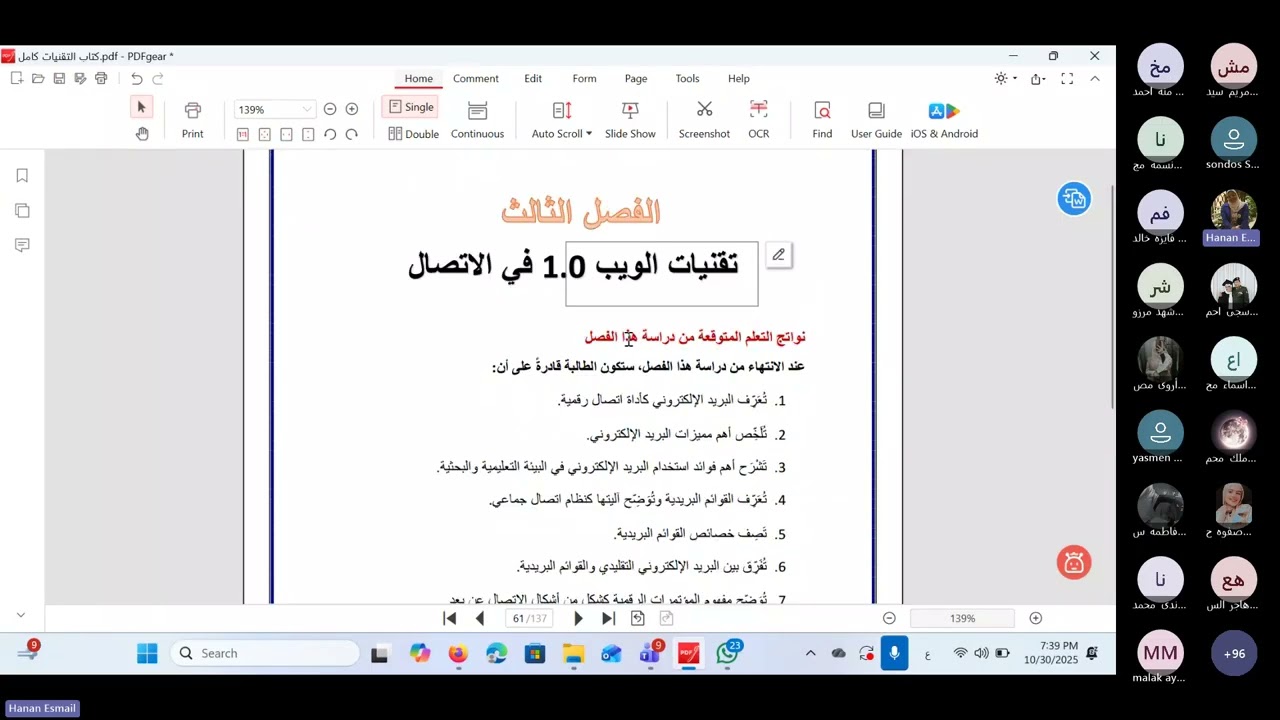Select the arrow cursor tool
This screenshot has width=1280, height=720.
[141, 107]
